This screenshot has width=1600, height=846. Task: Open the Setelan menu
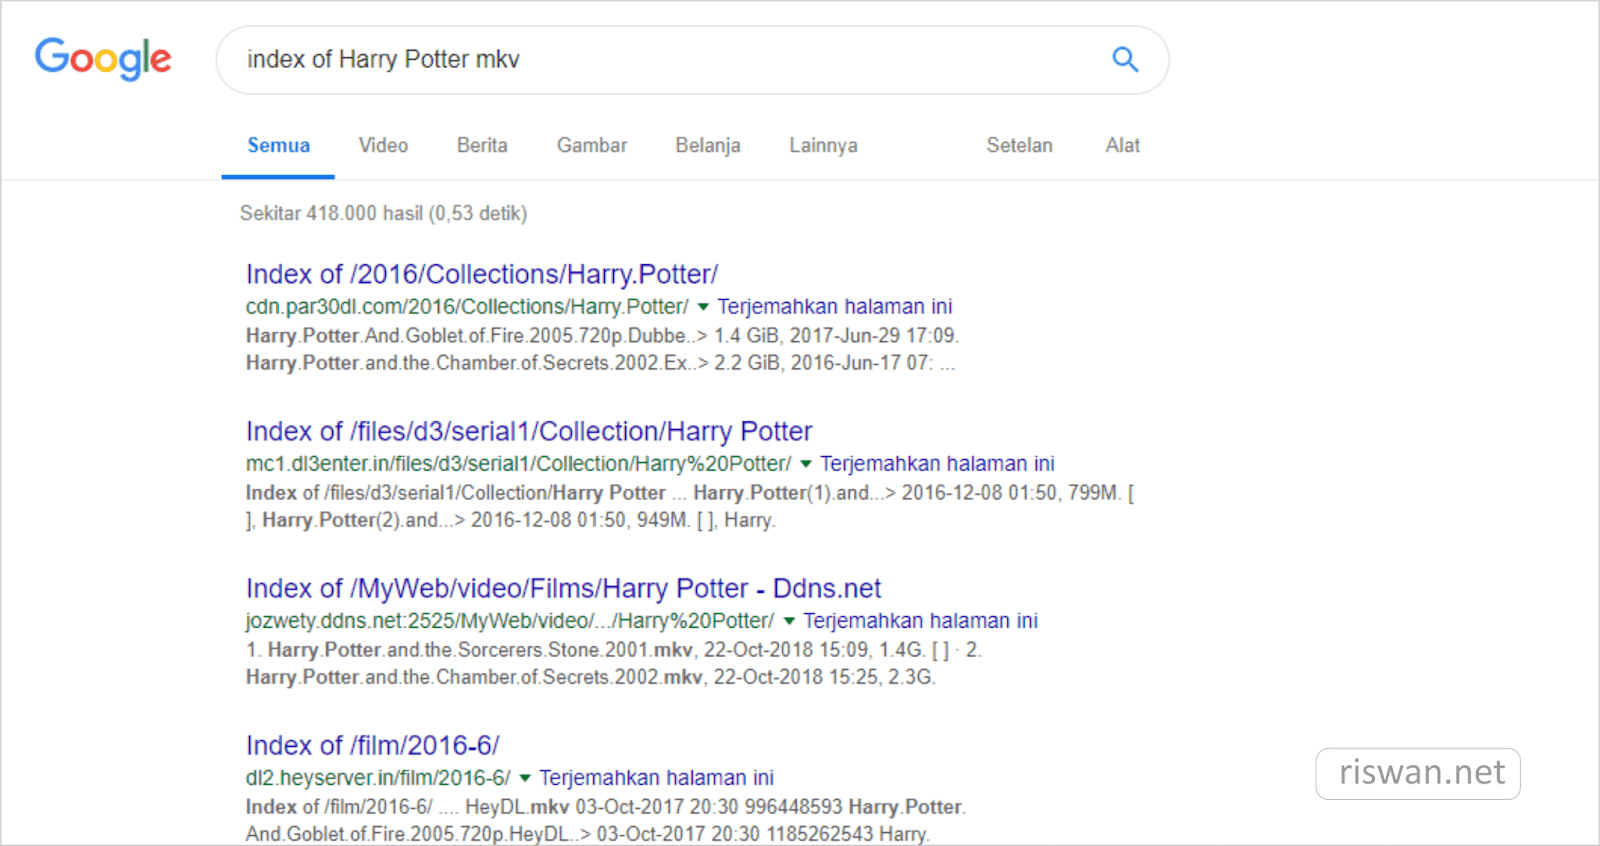(x=1019, y=146)
